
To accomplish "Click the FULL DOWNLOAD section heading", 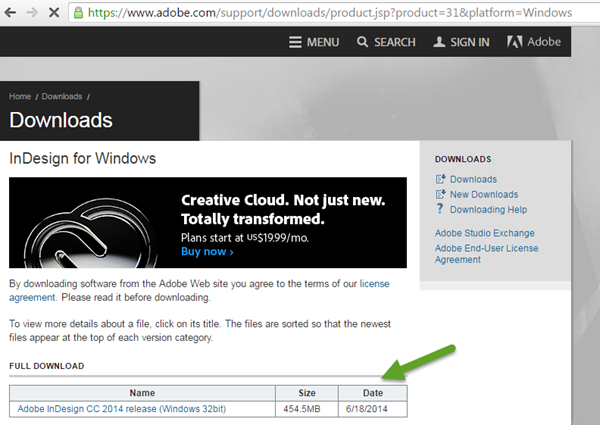I will [47, 366].
